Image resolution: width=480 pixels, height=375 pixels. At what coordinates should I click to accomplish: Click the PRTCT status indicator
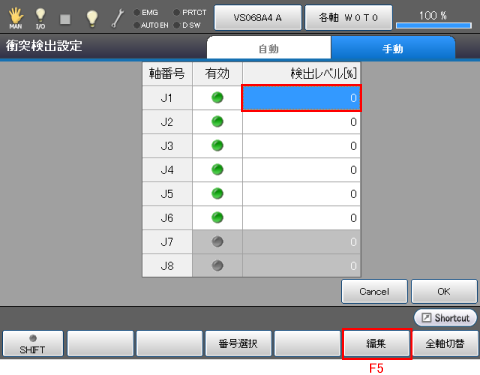pos(190,13)
